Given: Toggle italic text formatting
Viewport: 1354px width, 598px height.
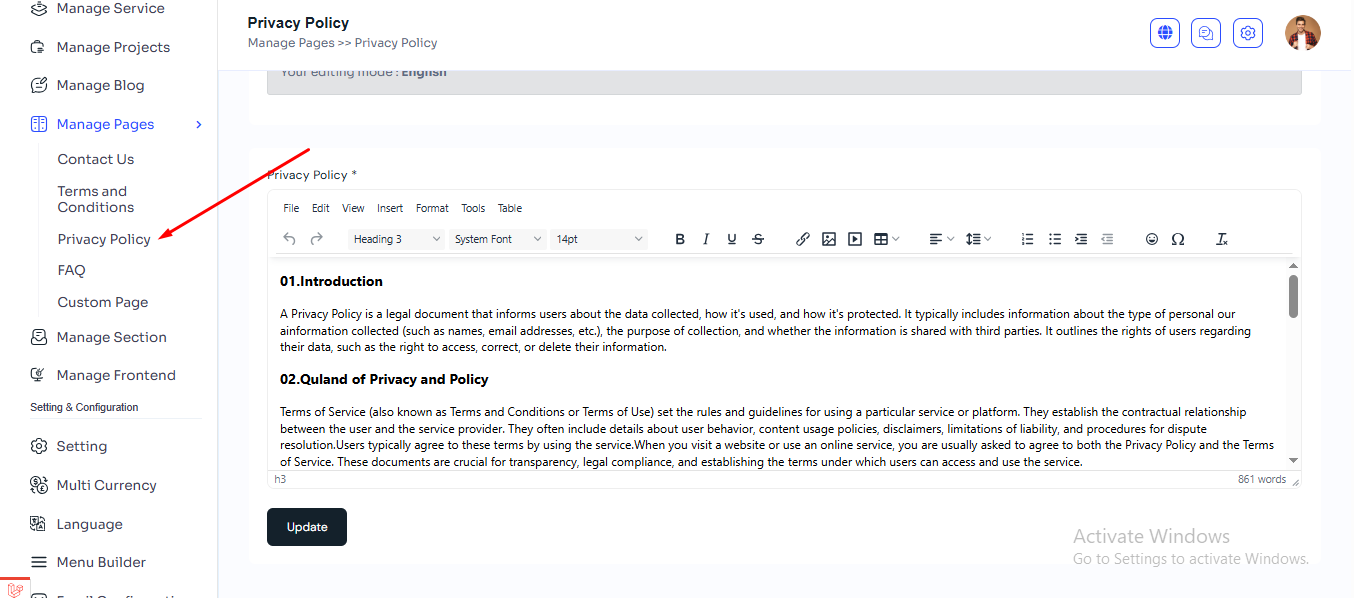Looking at the screenshot, I should (x=706, y=239).
